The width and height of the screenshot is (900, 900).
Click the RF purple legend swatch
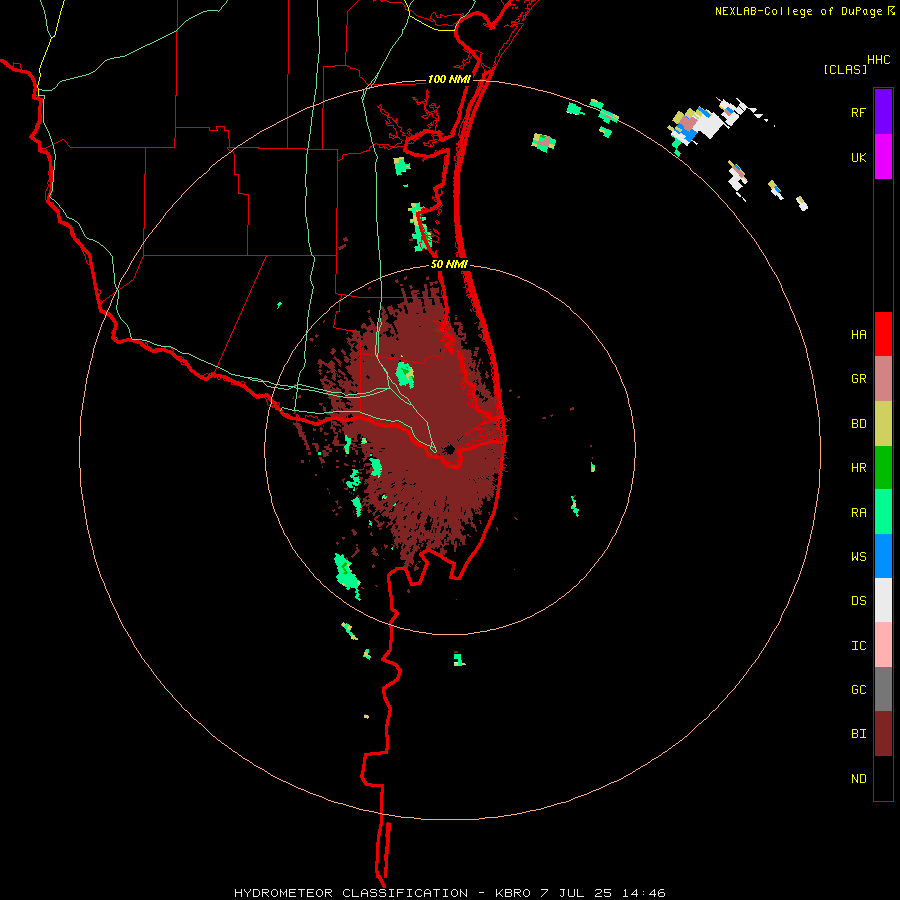click(x=883, y=111)
